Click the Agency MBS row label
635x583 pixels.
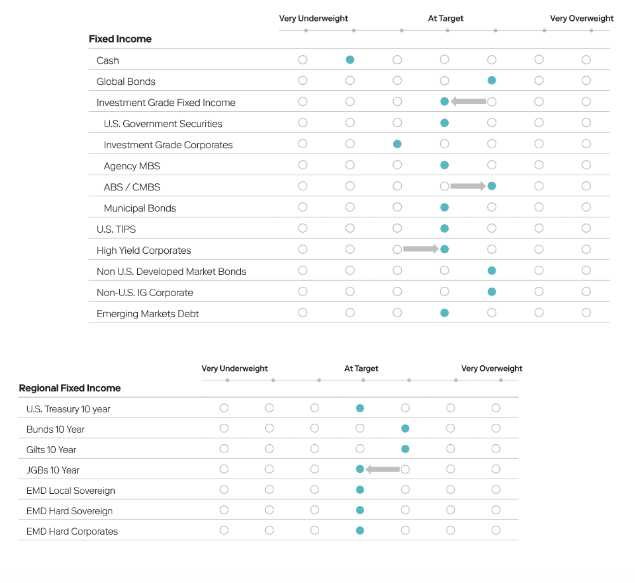pos(132,166)
